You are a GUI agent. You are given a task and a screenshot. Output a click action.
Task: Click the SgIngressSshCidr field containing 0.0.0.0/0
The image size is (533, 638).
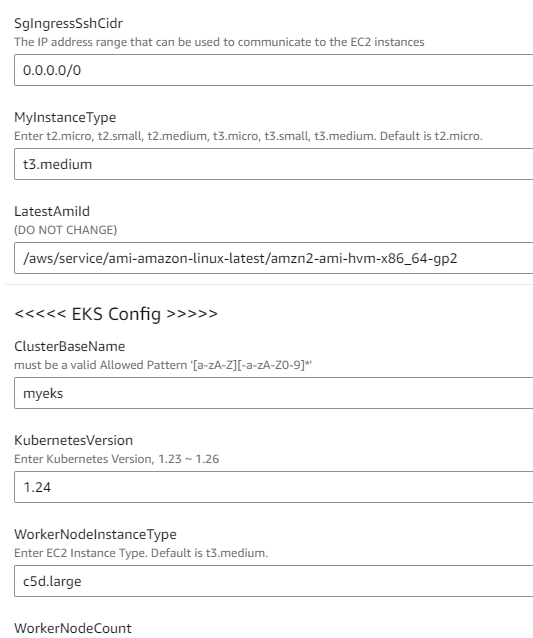273,70
